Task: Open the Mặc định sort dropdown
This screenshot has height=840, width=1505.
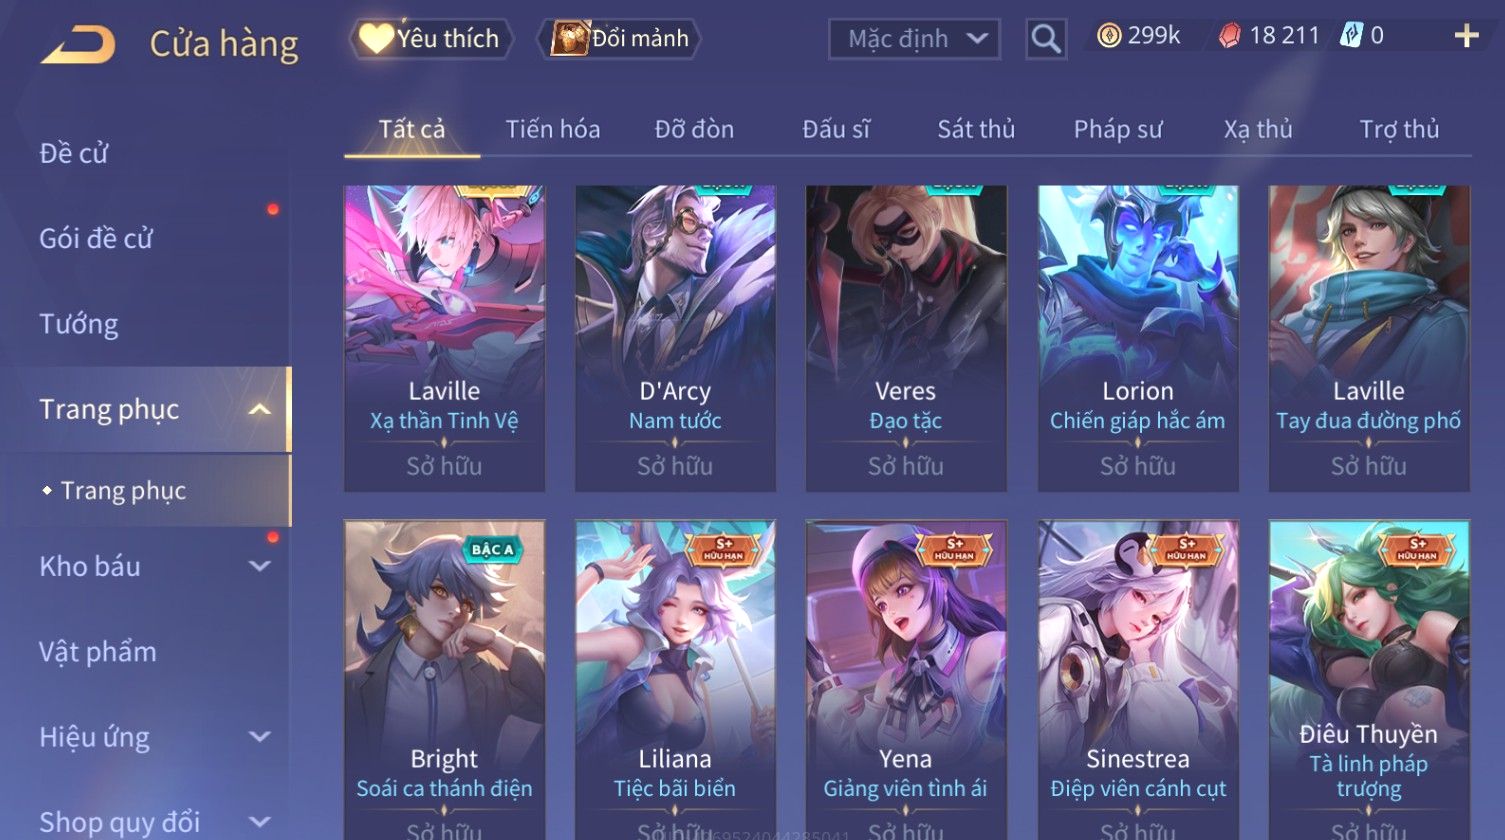Action: [914, 39]
